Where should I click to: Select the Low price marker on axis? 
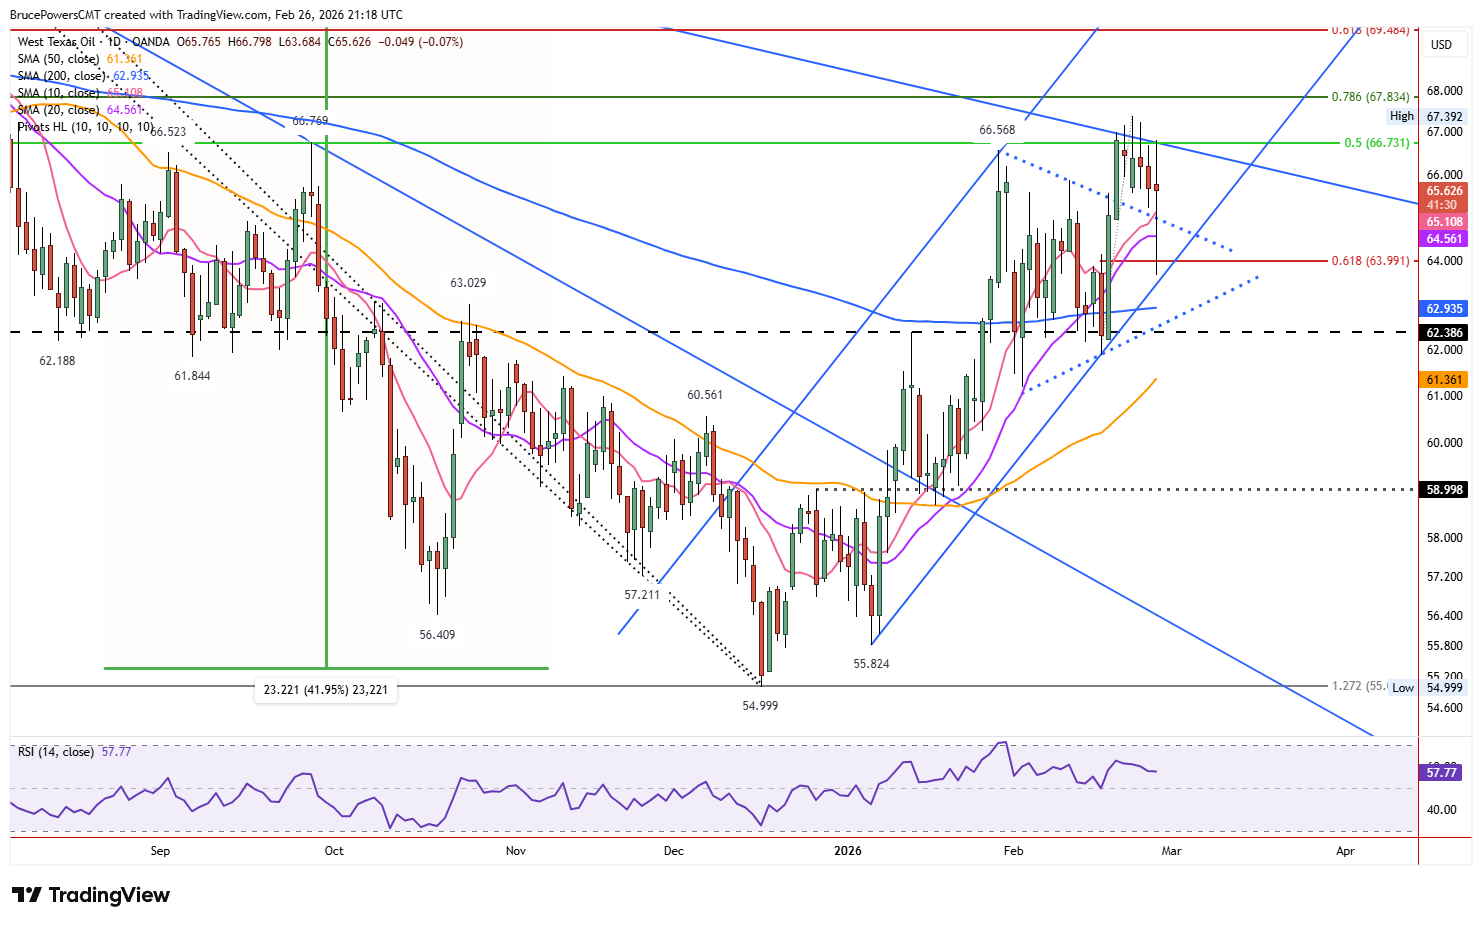(1427, 688)
